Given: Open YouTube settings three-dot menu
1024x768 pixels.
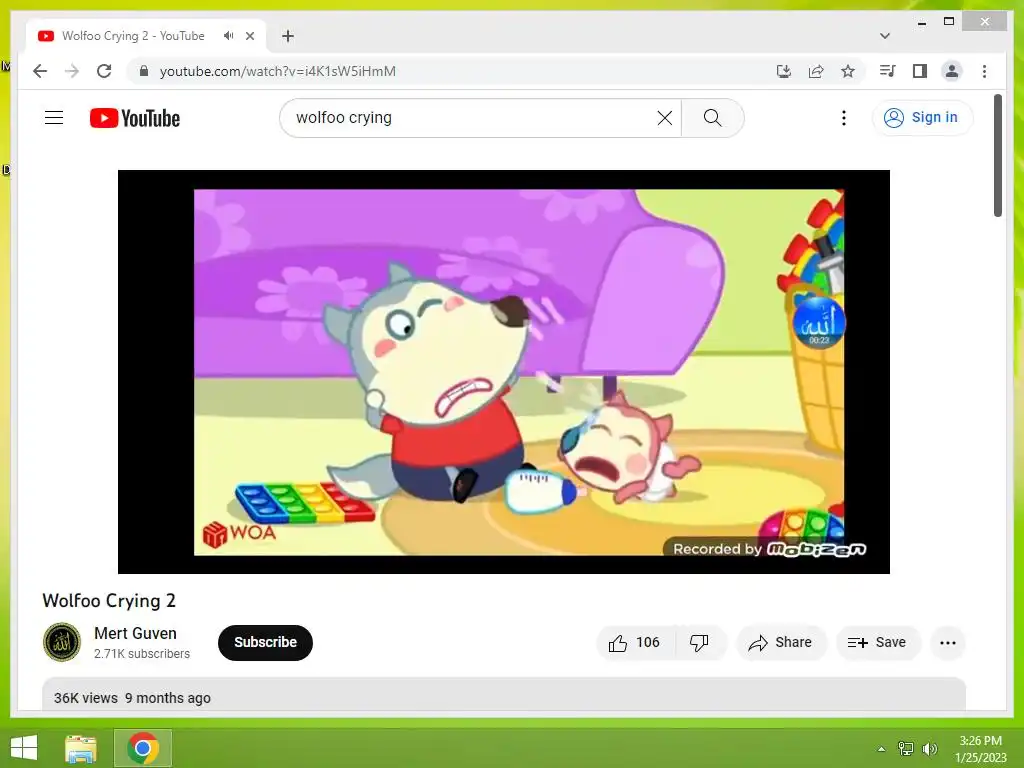Looking at the screenshot, I should pos(844,118).
